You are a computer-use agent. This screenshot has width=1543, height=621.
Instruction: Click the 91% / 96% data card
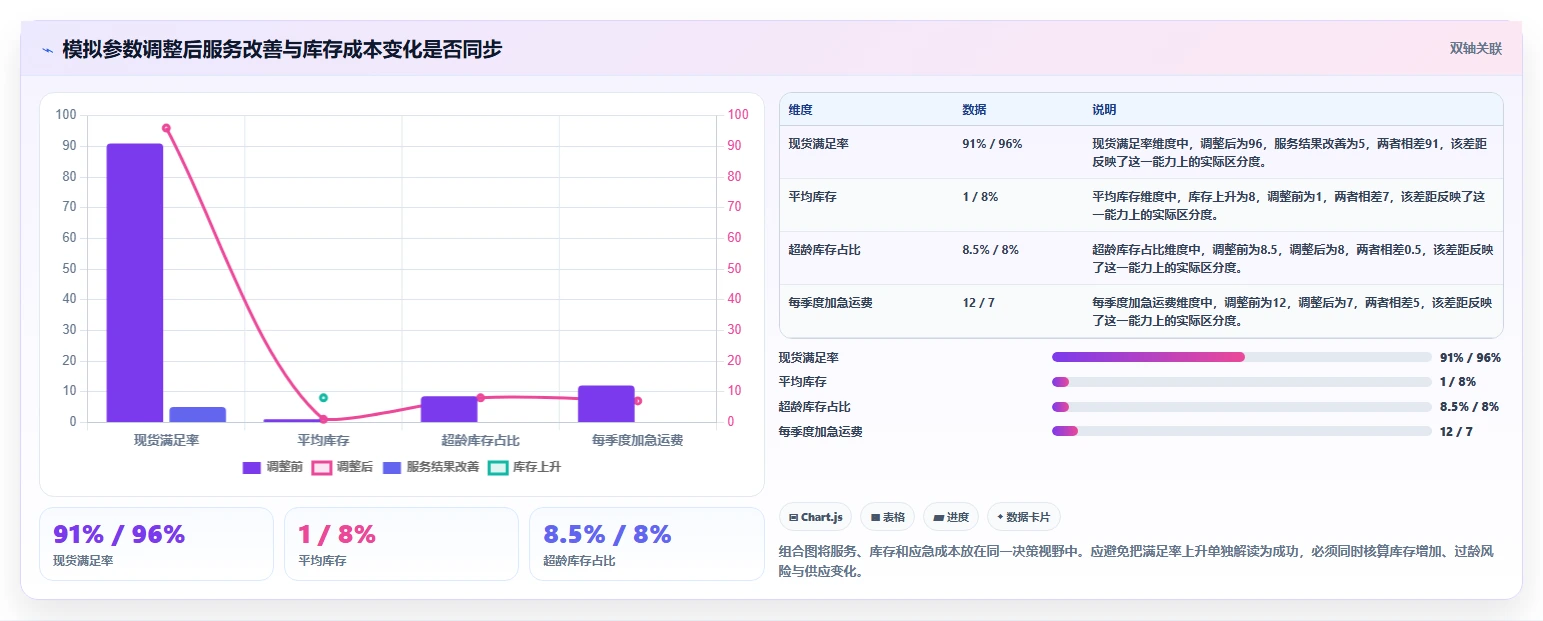[x=156, y=544]
